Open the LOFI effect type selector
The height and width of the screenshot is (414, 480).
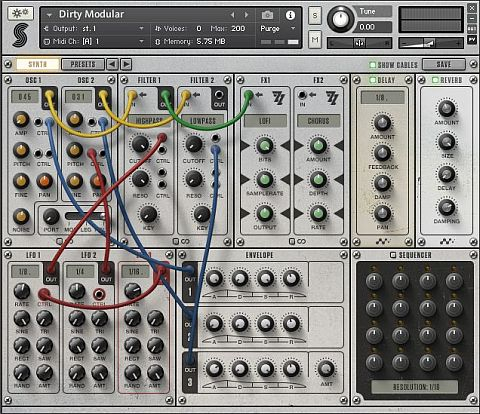click(265, 121)
